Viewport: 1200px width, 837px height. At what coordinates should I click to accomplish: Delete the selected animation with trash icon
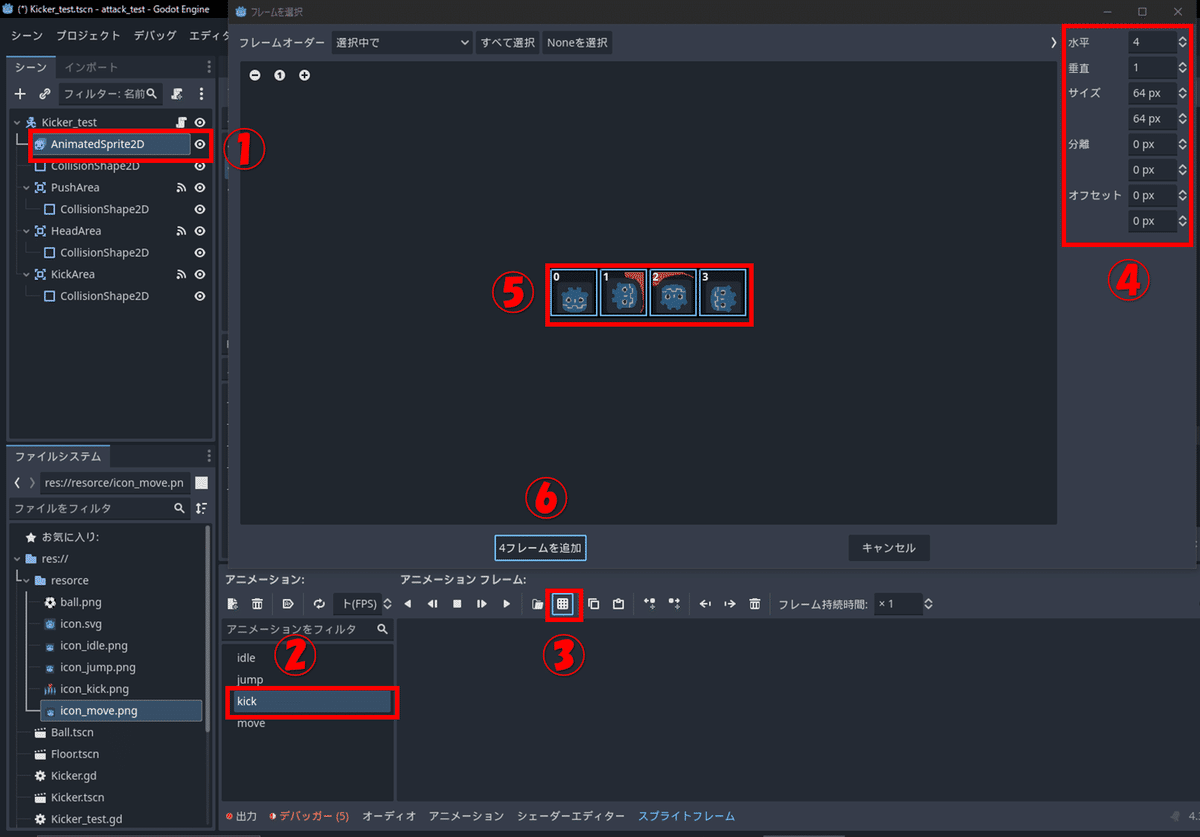coord(258,603)
